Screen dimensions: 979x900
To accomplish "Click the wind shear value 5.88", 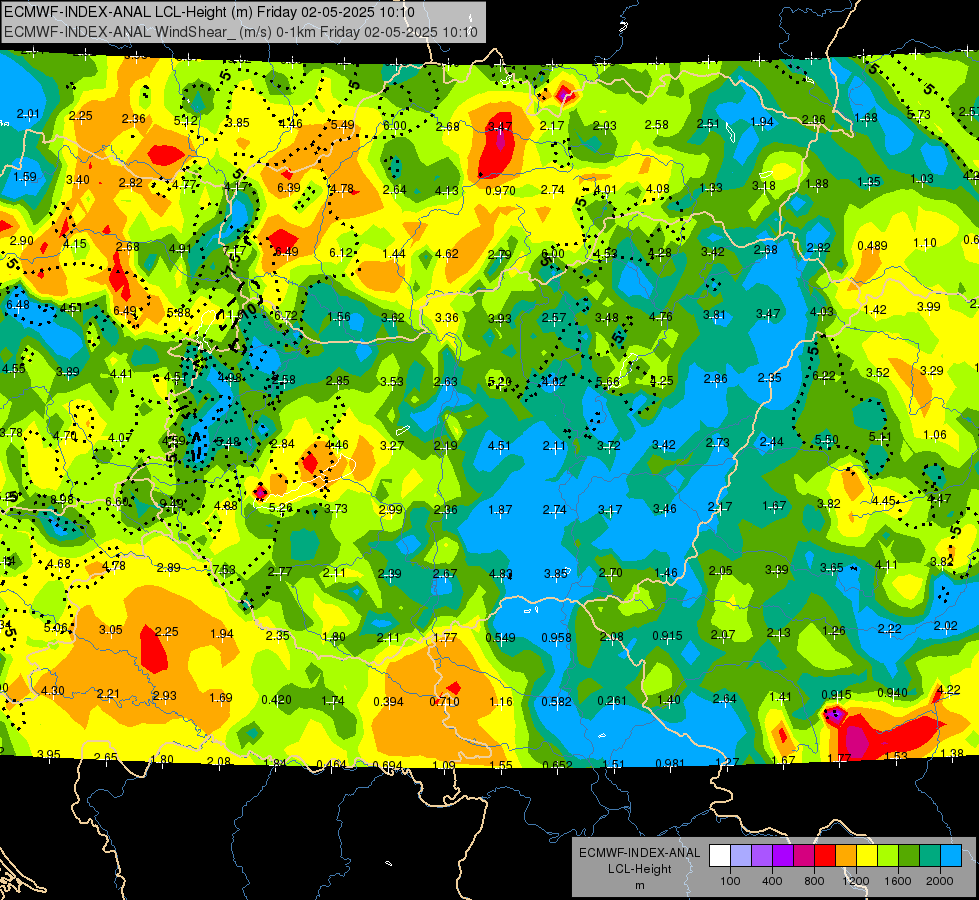I will pyautogui.click(x=179, y=312).
